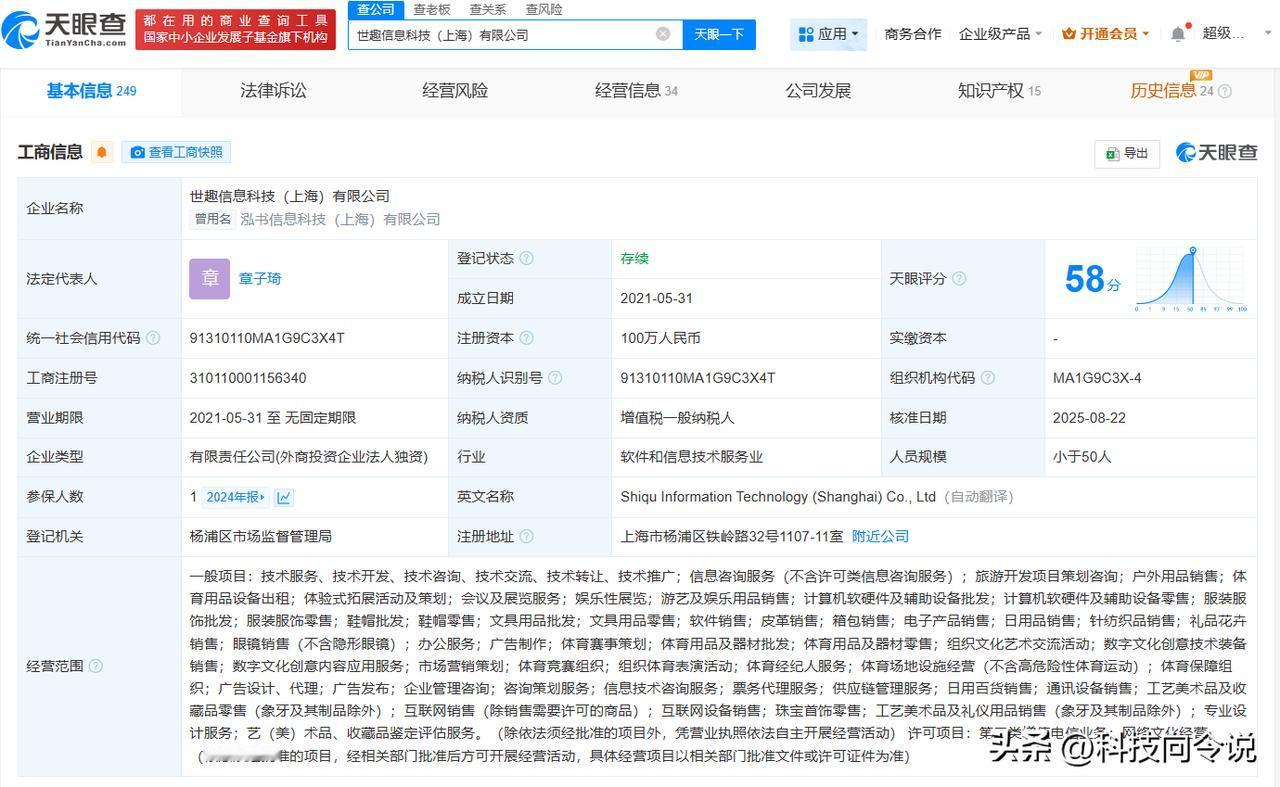The width and height of the screenshot is (1280, 787).
Task: Open the trend chart icon beside 2024年报
Action: [x=284, y=497]
